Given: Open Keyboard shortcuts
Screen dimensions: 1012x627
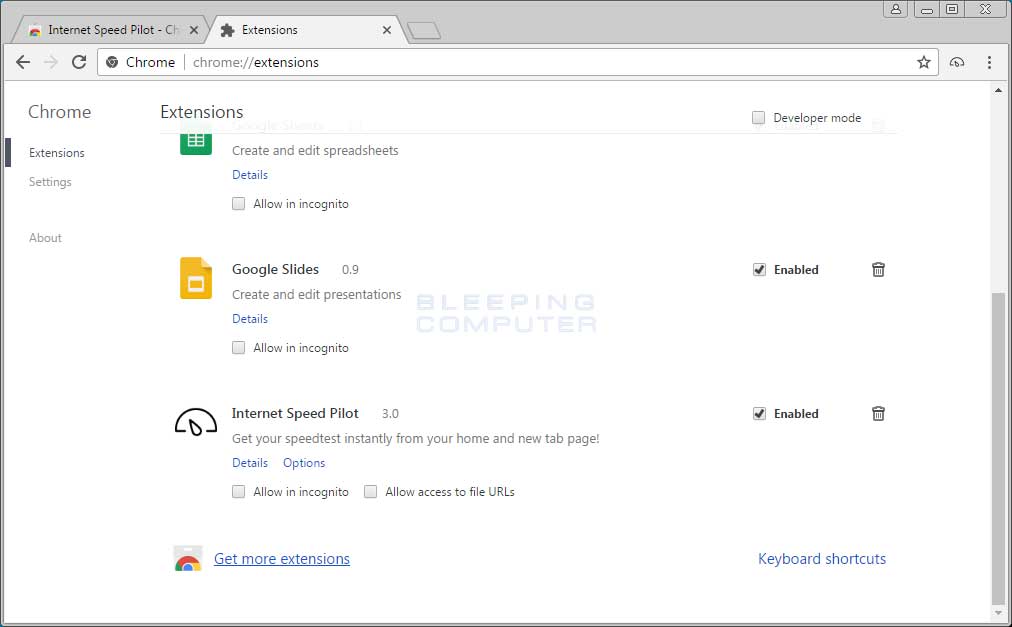Looking at the screenshot, I should (822, 558).
